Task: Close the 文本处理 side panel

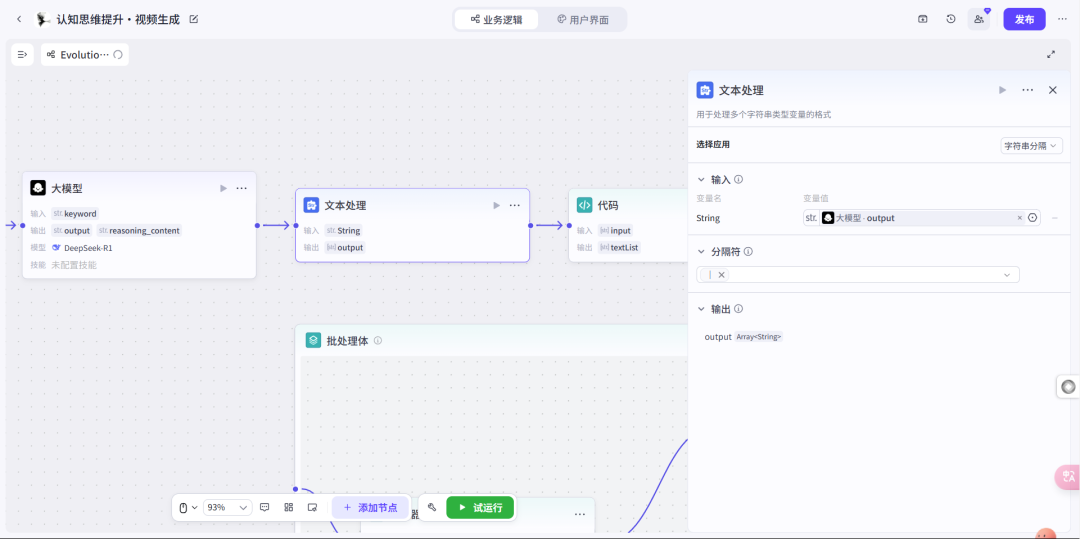Action: [1052, 90]
